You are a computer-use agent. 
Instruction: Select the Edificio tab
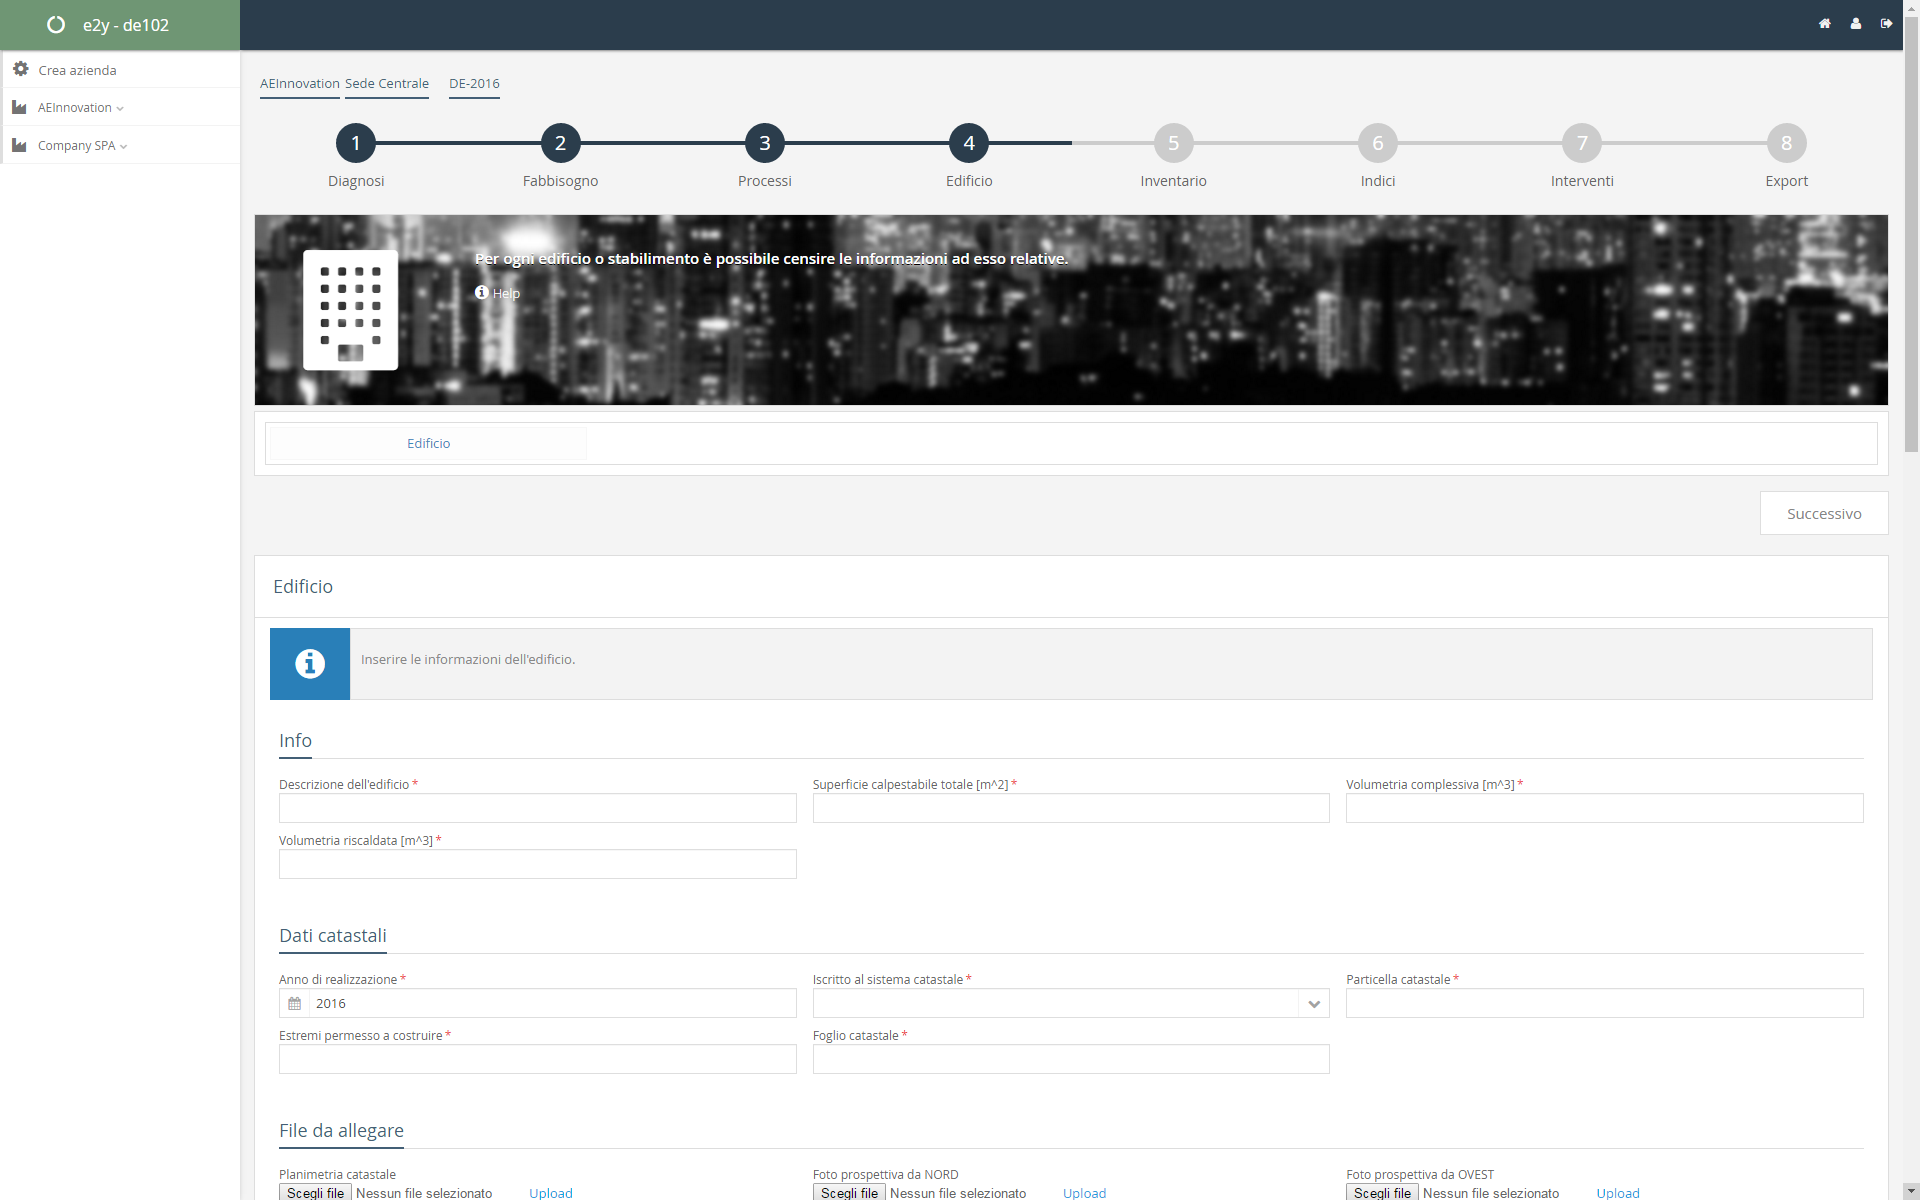coord(428,443)
